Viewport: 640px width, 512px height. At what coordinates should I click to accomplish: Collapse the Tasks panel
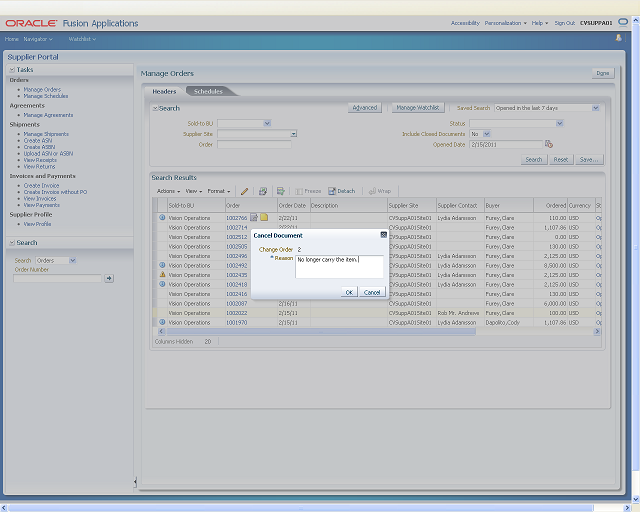pyautogui.click(x=12, y=70)
